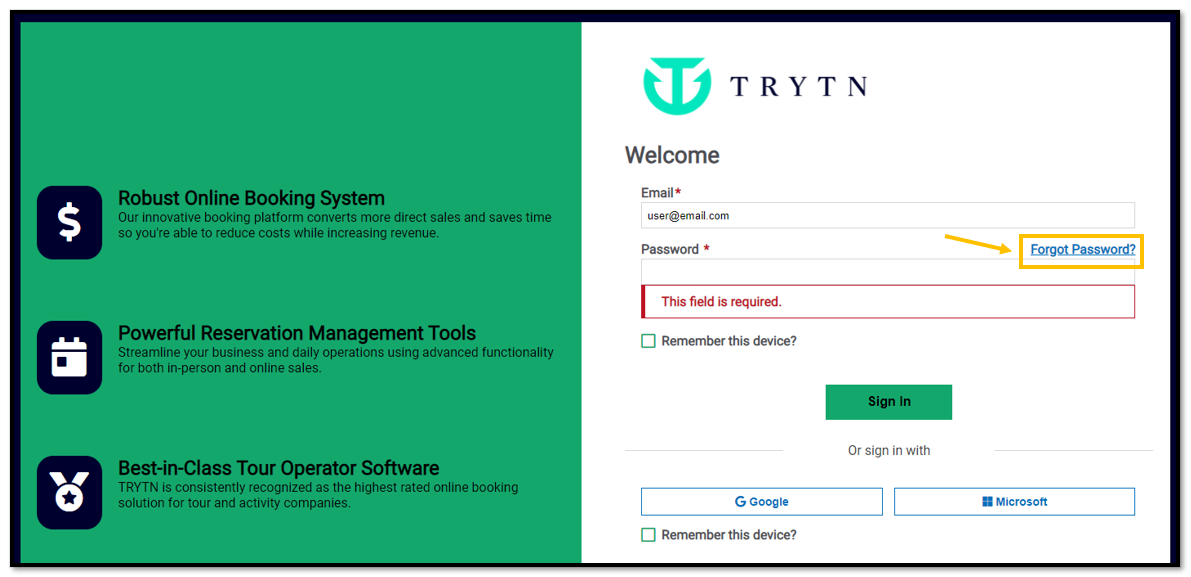The image size is (1191, 577).
Task: Click the 'Or sign in with' text
Action: pos(889,451)
